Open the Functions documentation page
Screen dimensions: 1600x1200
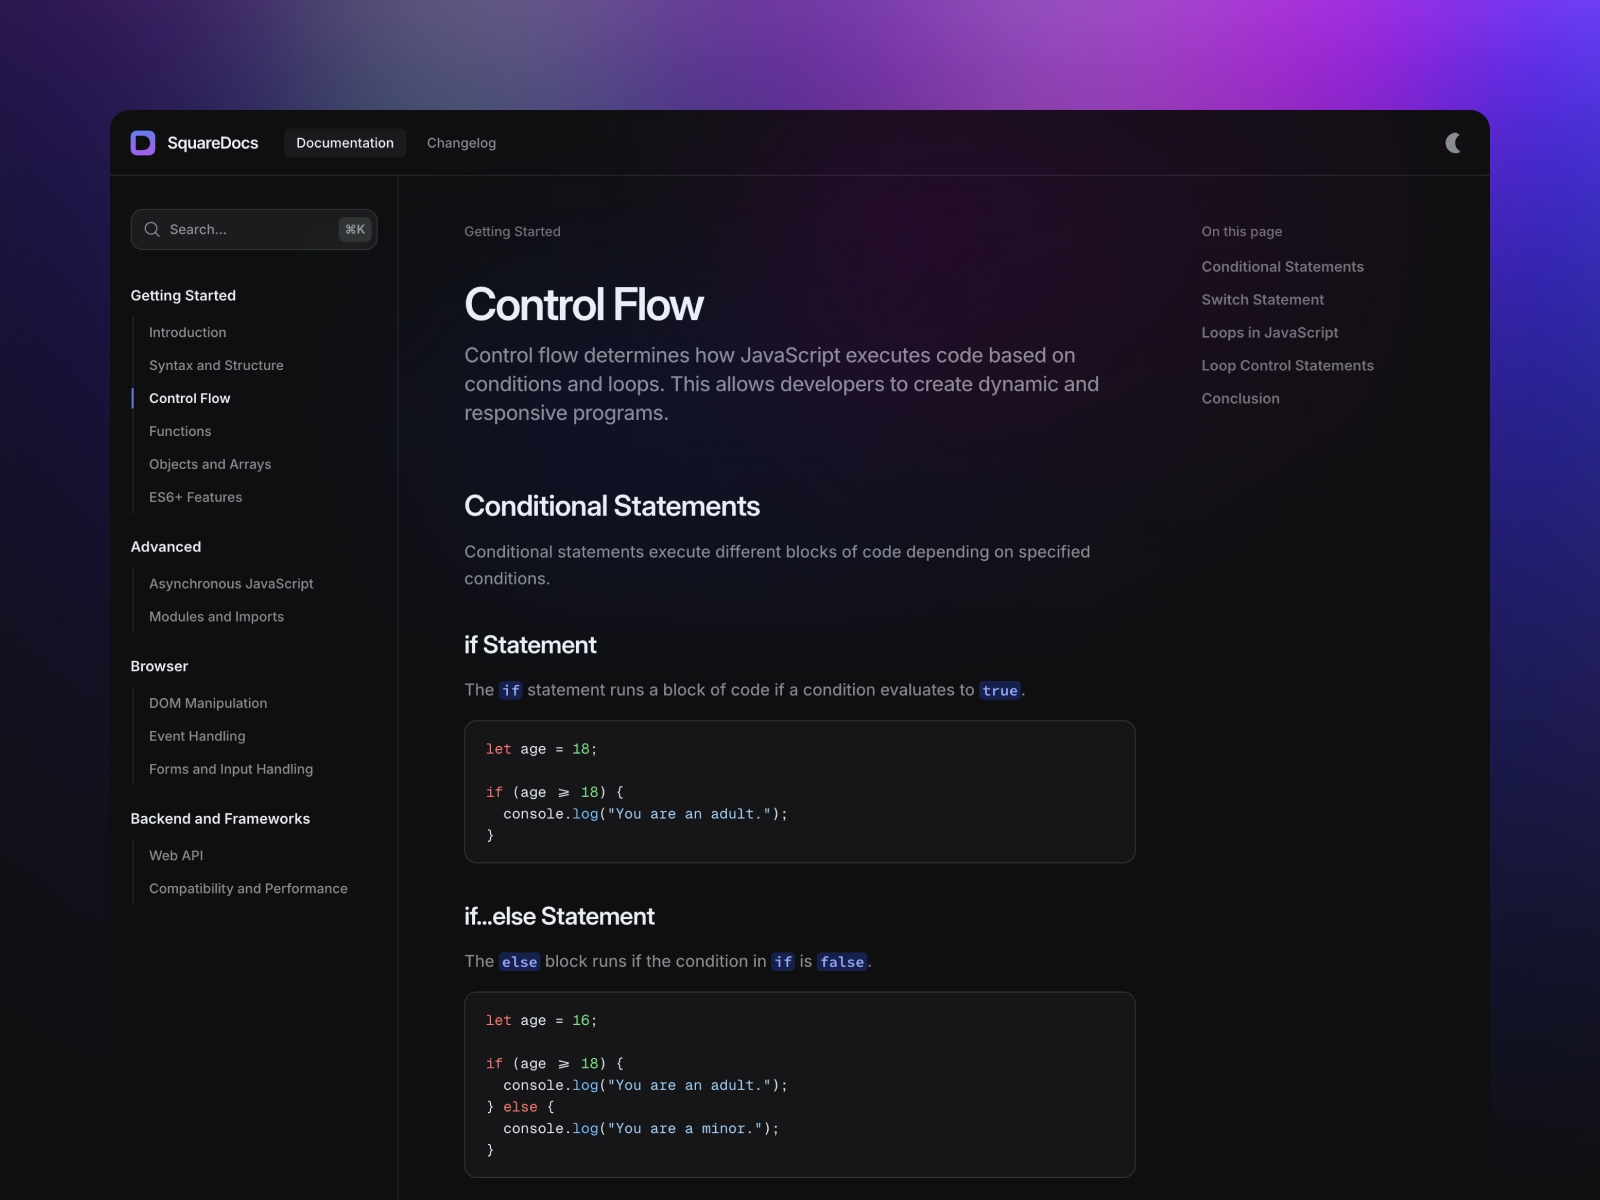tap(180, 431)
